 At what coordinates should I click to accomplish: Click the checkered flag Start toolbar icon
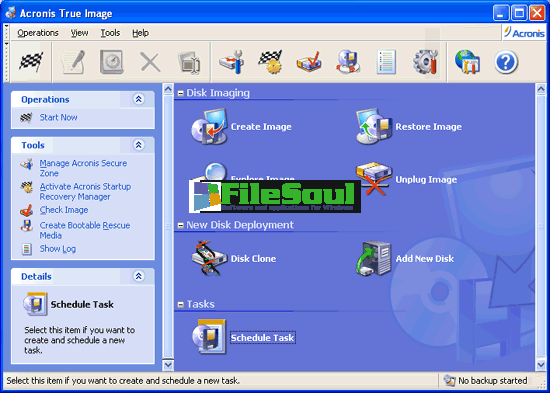point(31,62)
